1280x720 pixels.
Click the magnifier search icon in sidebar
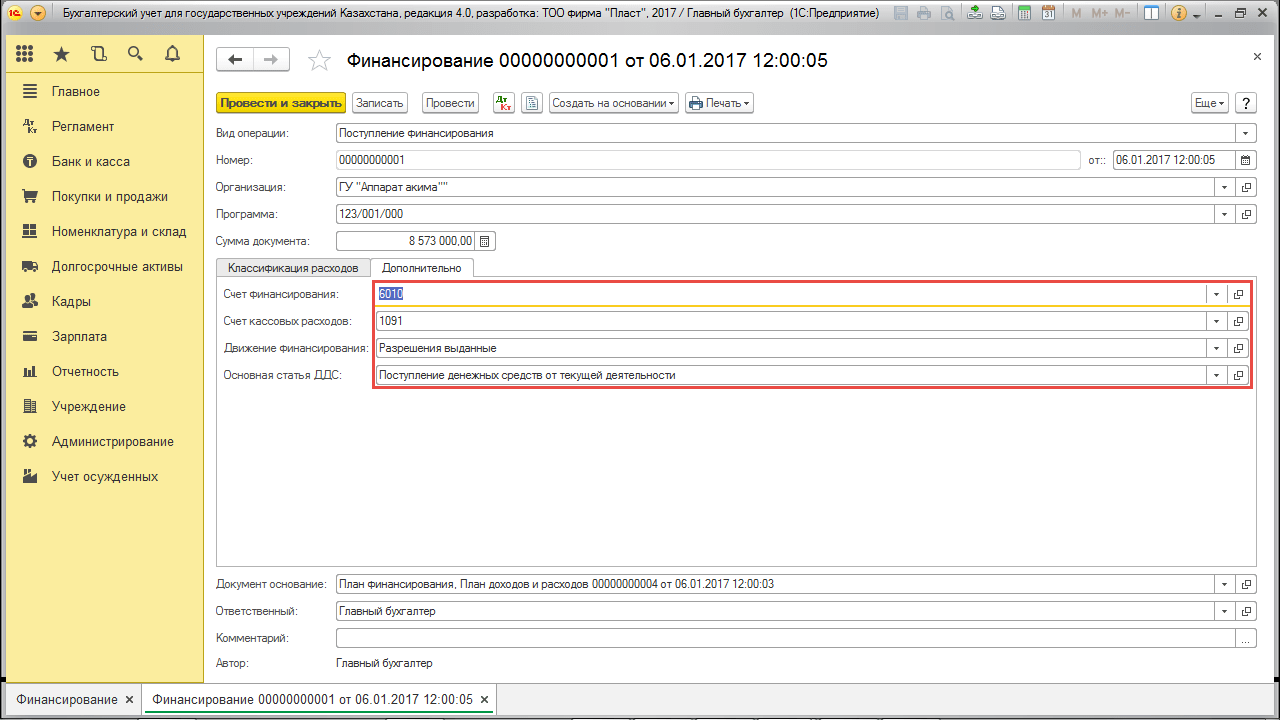135,54
